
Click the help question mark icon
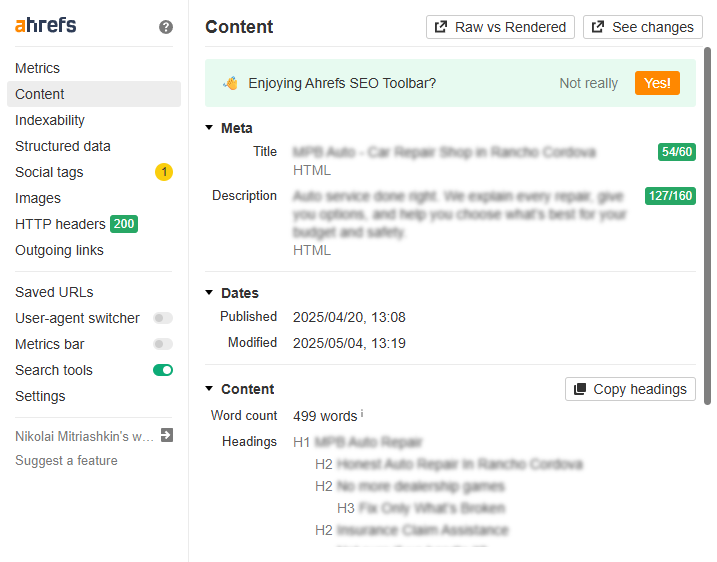coord(166,27)
